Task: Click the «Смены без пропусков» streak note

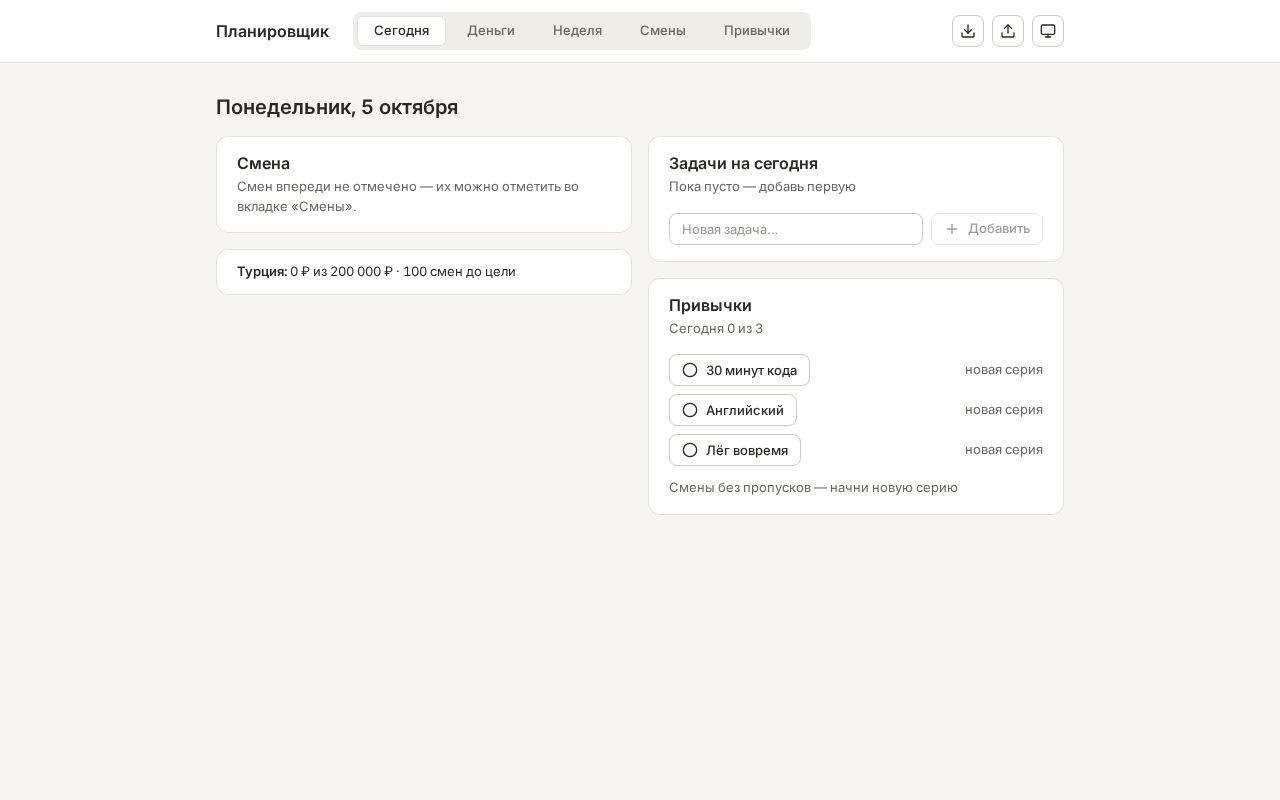Action: point(813,488)
